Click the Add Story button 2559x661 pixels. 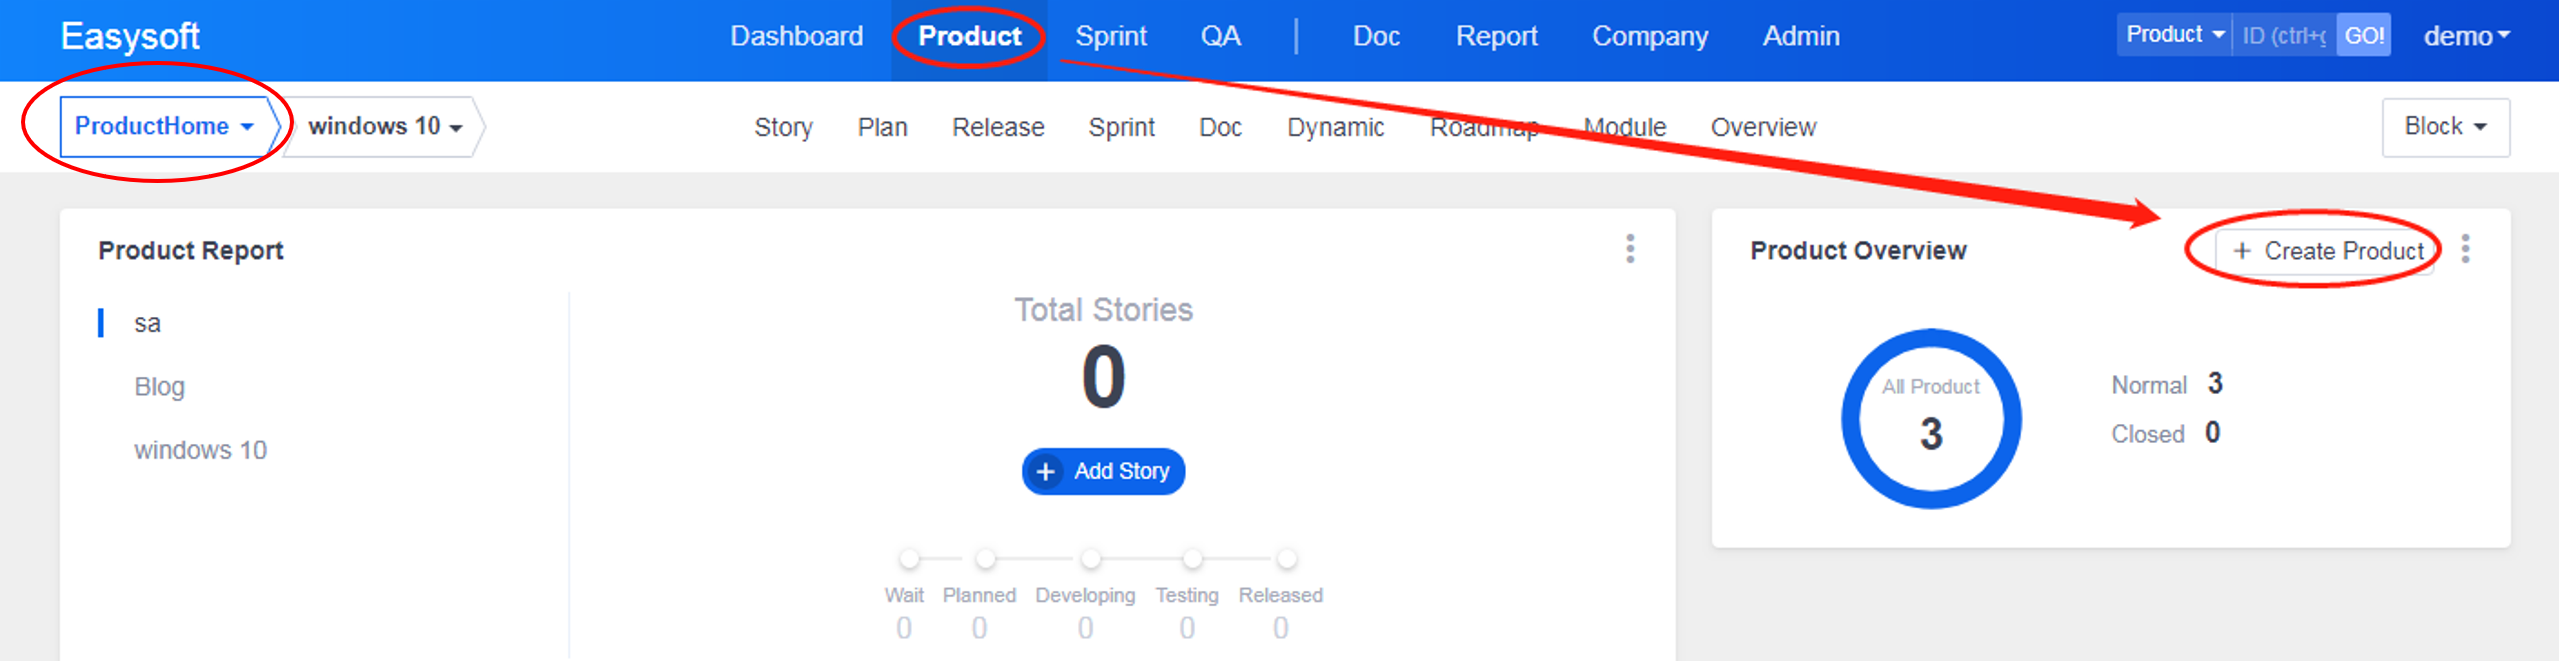click(x=1103, y=471)
